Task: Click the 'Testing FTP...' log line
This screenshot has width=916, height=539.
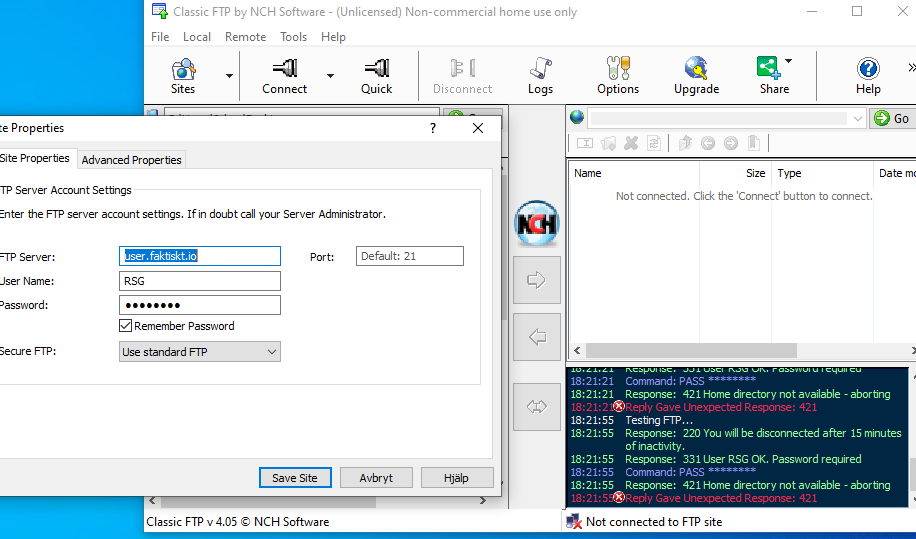Action: [659, 420]
